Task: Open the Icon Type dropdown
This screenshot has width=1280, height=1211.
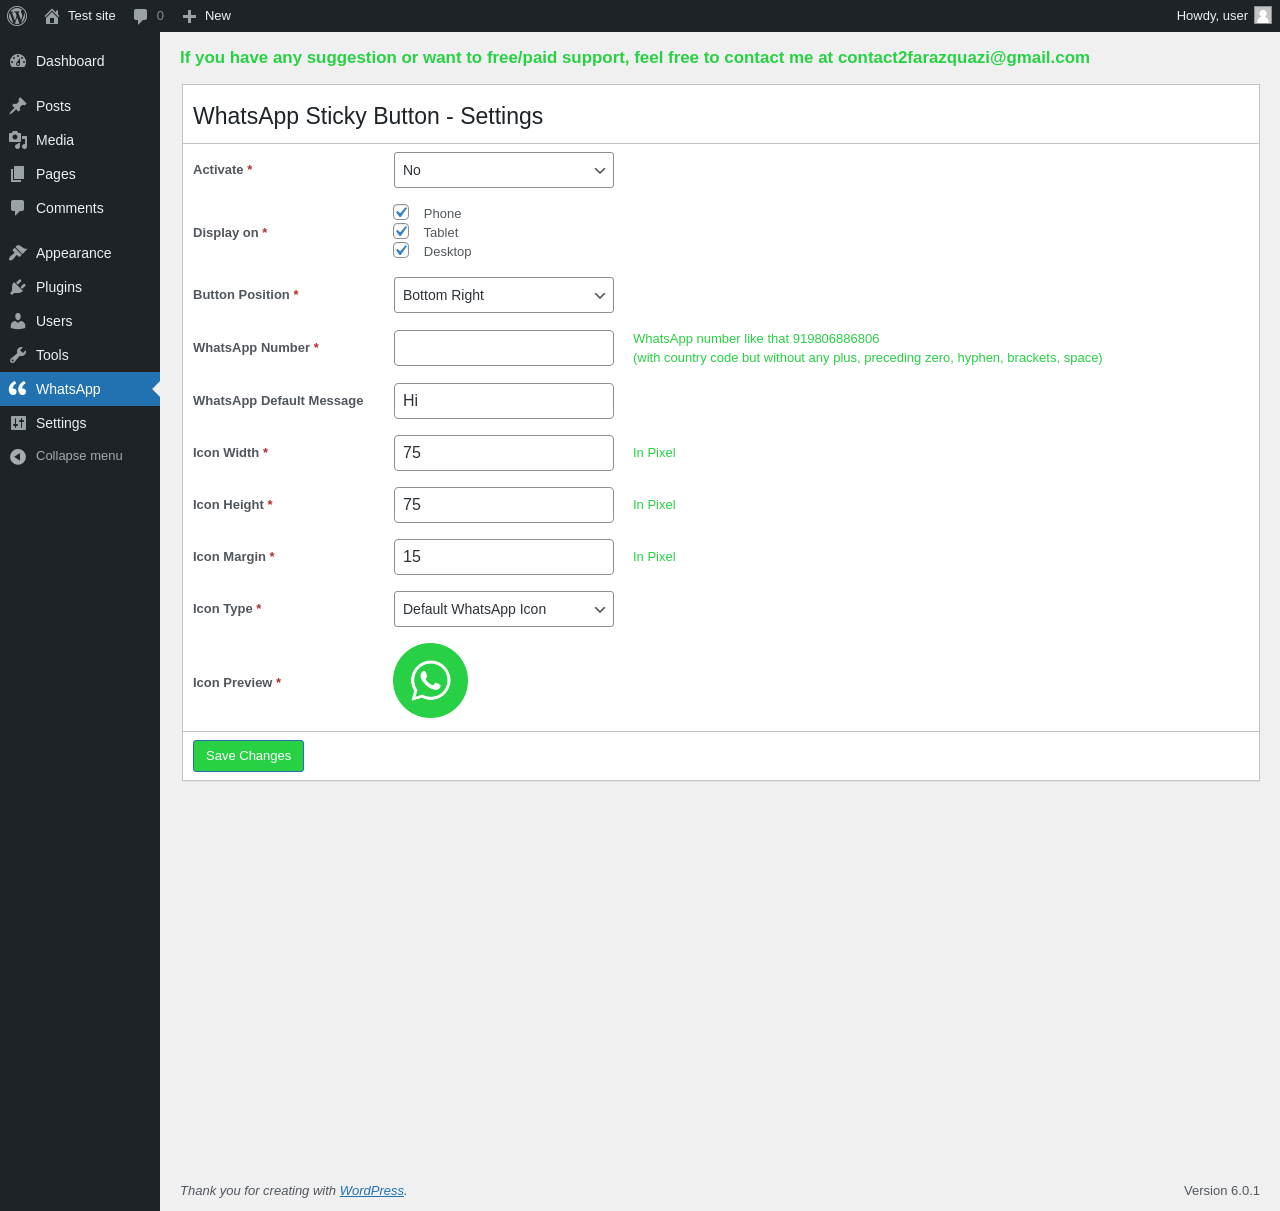Action: (x=504, y=609)
